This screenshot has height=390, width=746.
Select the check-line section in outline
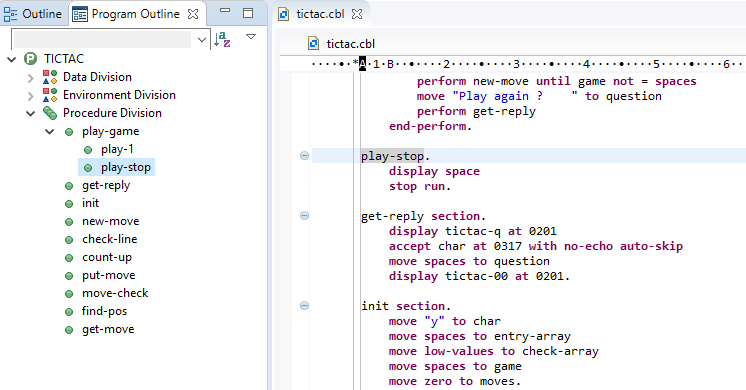pyautogui.click(x=109, y=239)
